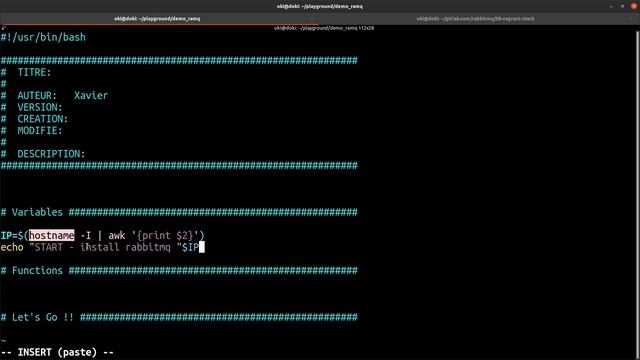Minimize the terminal window

(611, 6)
